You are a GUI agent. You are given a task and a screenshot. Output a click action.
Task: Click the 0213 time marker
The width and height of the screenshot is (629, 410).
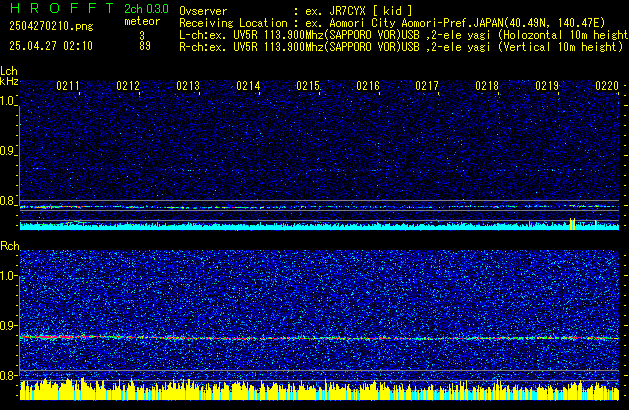188,86
